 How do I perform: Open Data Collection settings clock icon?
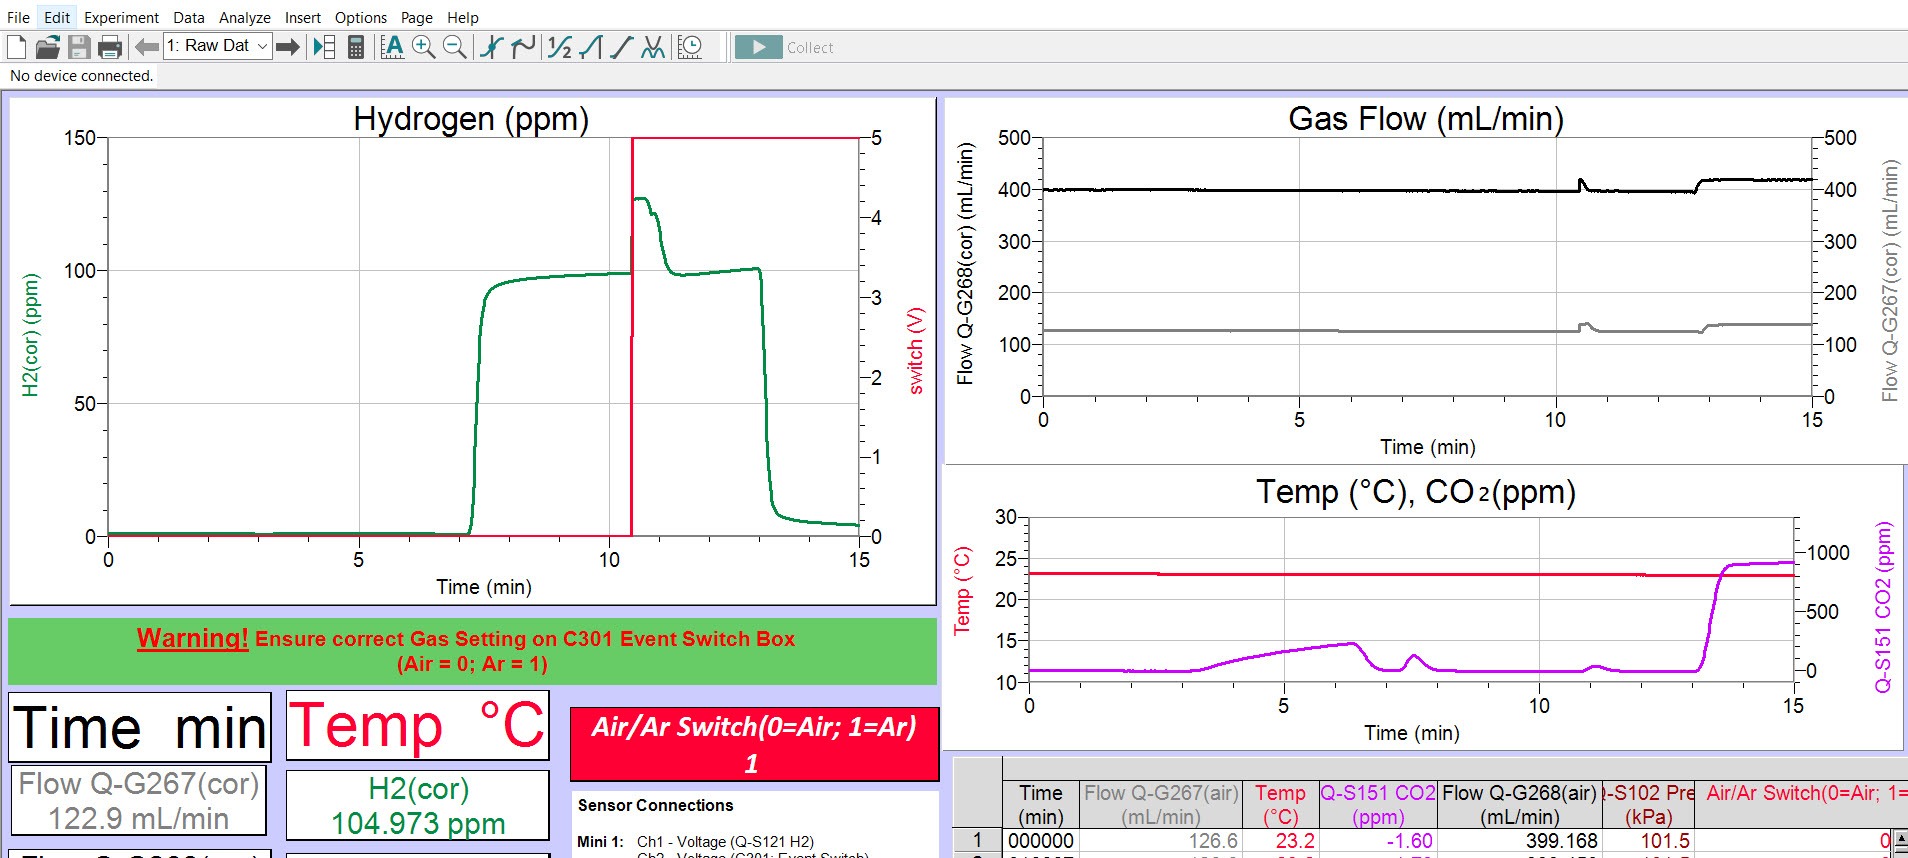690,47
